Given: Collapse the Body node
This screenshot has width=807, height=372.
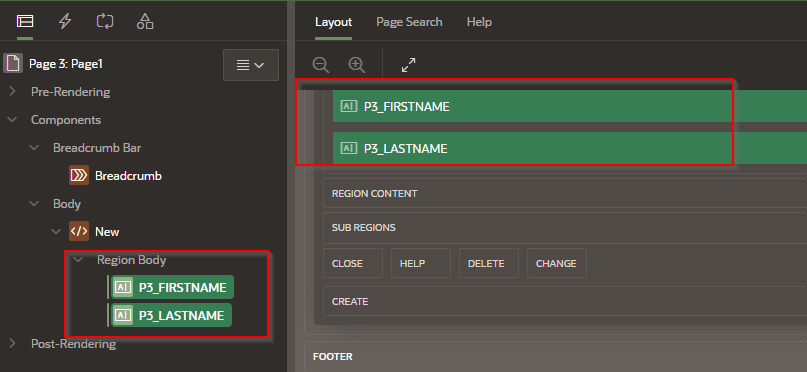Looking at the screenshot, I should (34, 204).
